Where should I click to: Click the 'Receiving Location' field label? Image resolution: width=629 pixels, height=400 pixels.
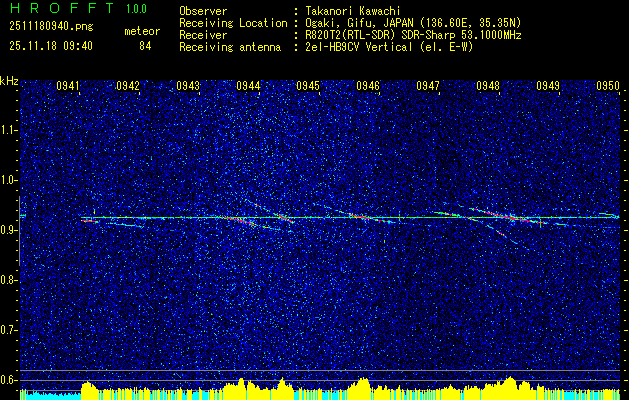point(233,23)
